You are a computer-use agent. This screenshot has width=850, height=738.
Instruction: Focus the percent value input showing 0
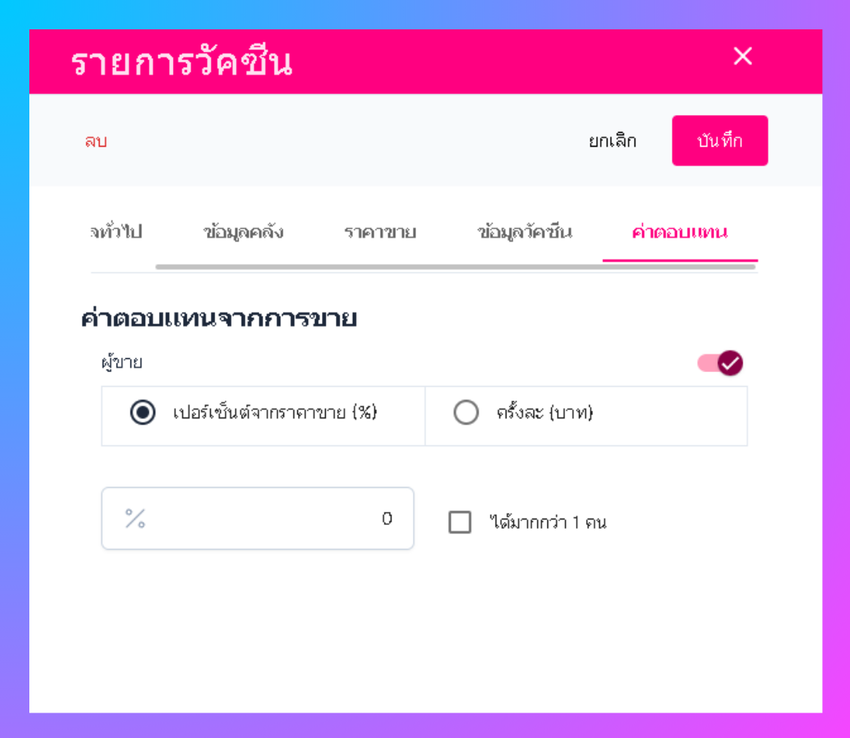click(257, 518)
